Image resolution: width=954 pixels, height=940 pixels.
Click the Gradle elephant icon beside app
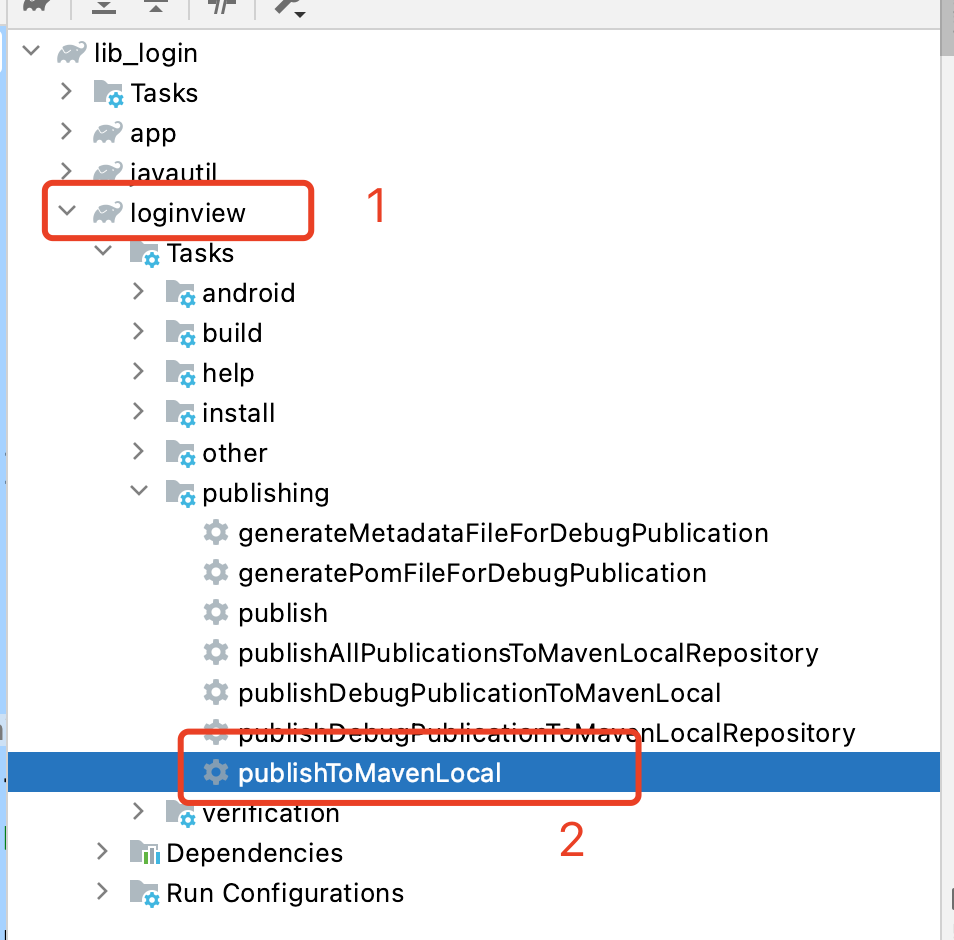point(108,133)
